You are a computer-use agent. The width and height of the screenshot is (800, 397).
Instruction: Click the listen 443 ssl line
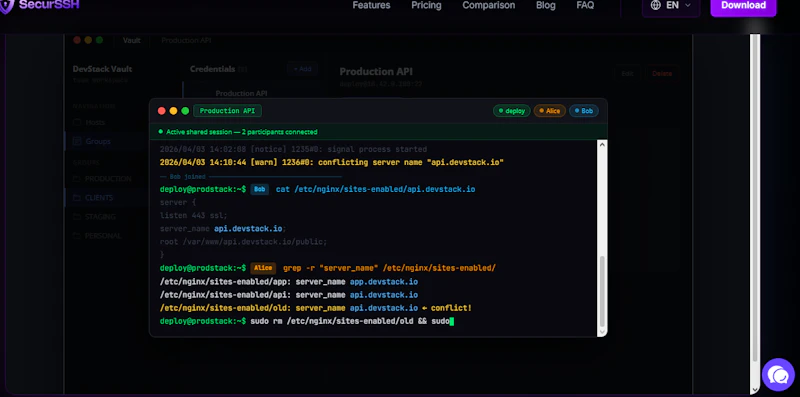coord(193,215)
